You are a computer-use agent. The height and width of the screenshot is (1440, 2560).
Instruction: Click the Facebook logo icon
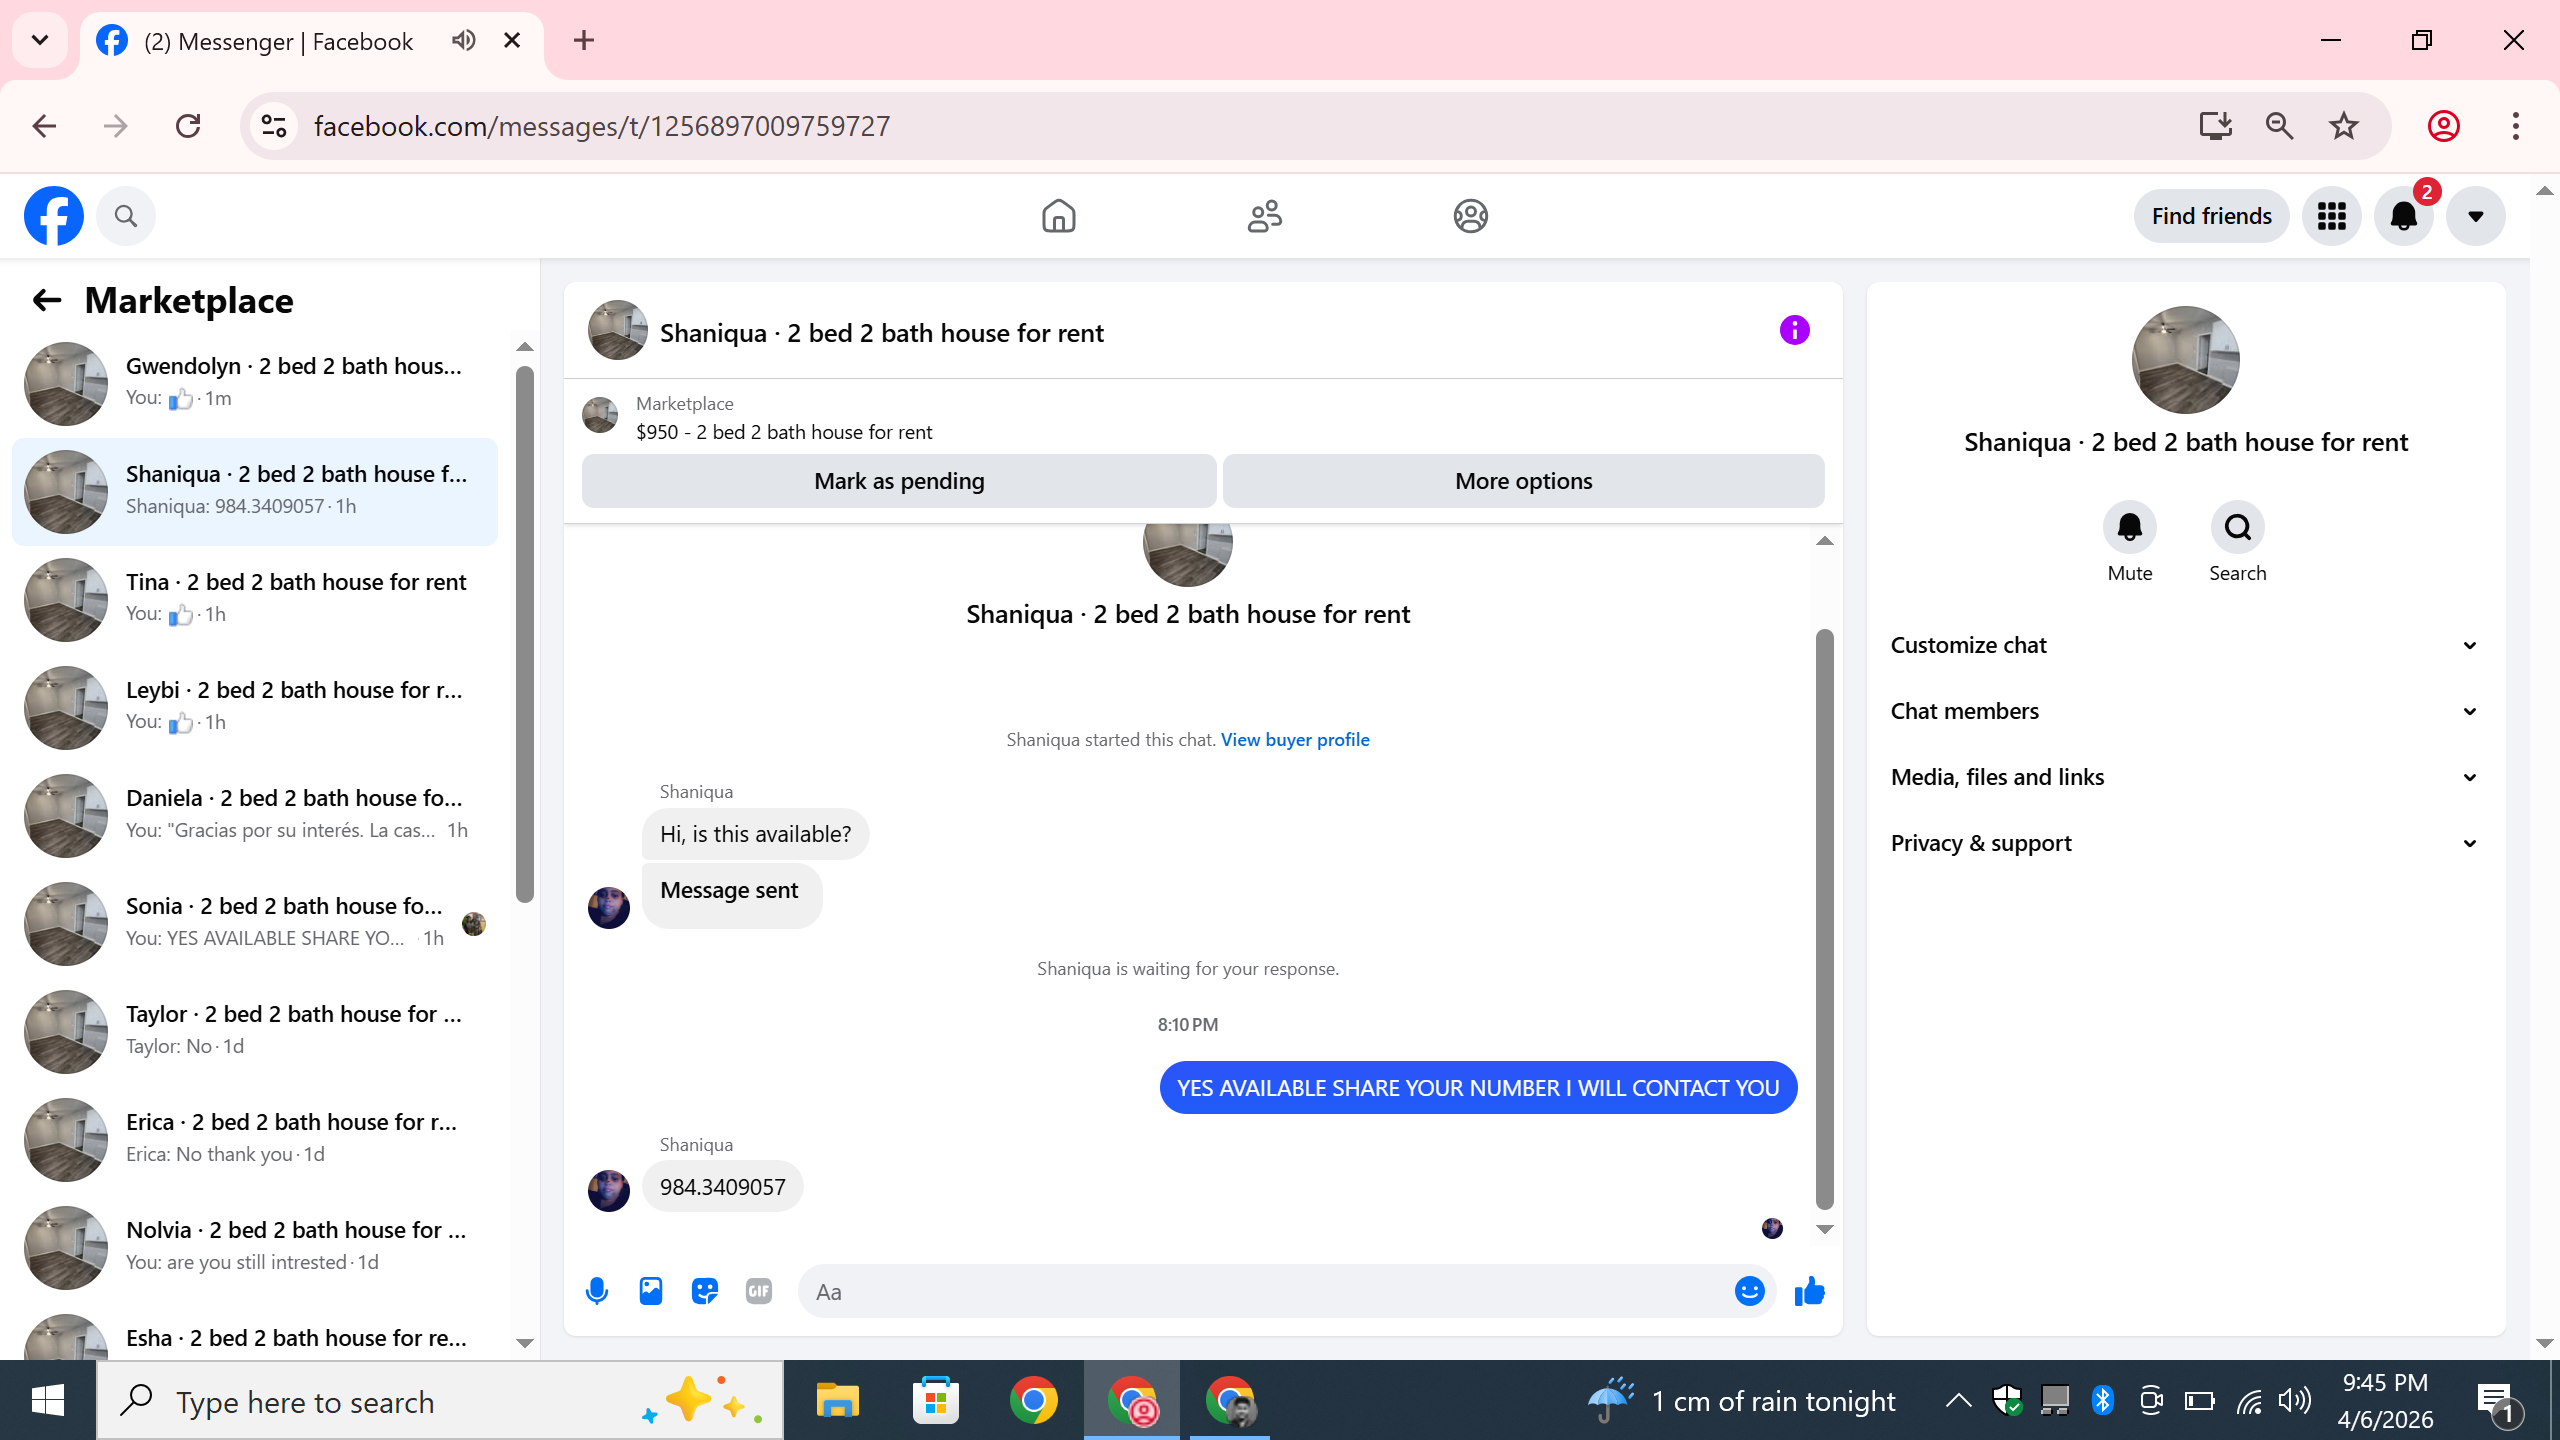54,216
